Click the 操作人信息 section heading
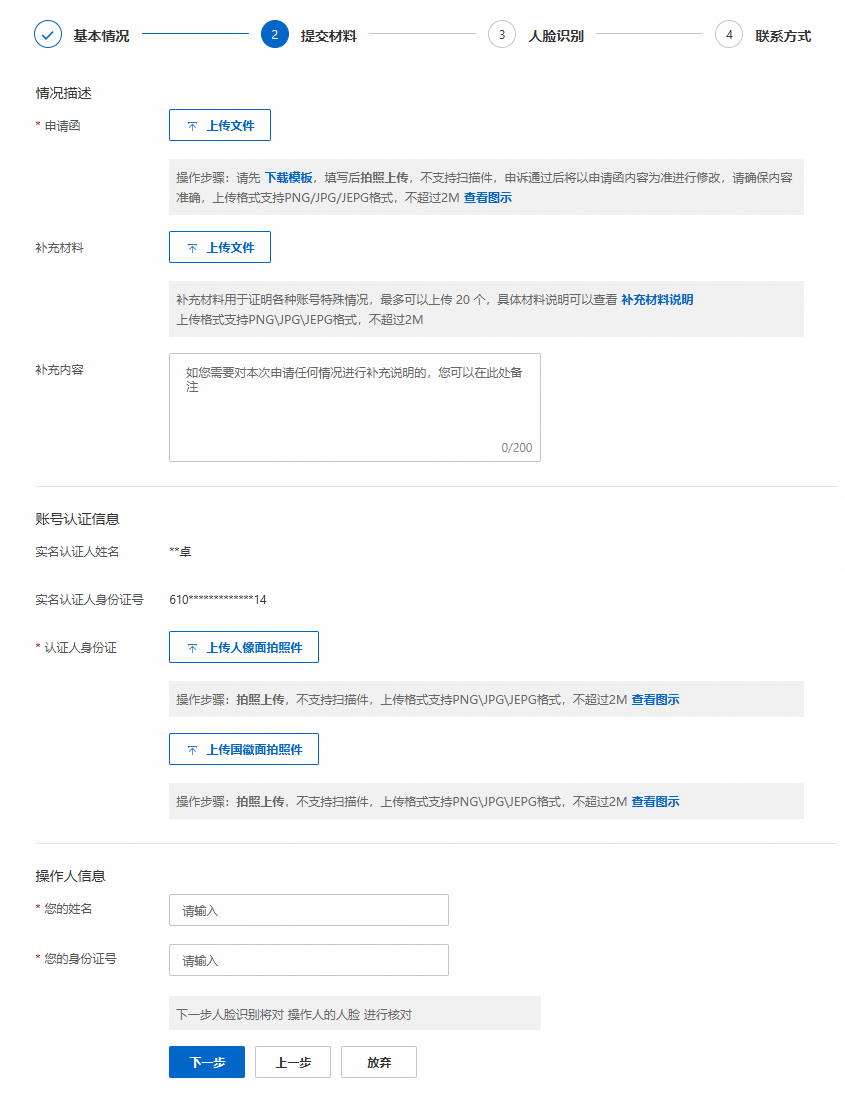 tap(71, 876)
